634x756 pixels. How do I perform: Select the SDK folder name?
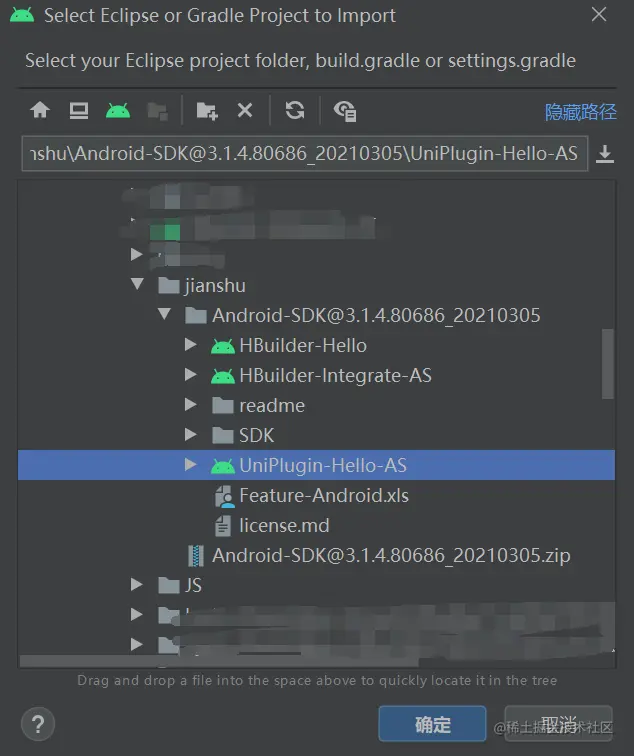(256, 435)
